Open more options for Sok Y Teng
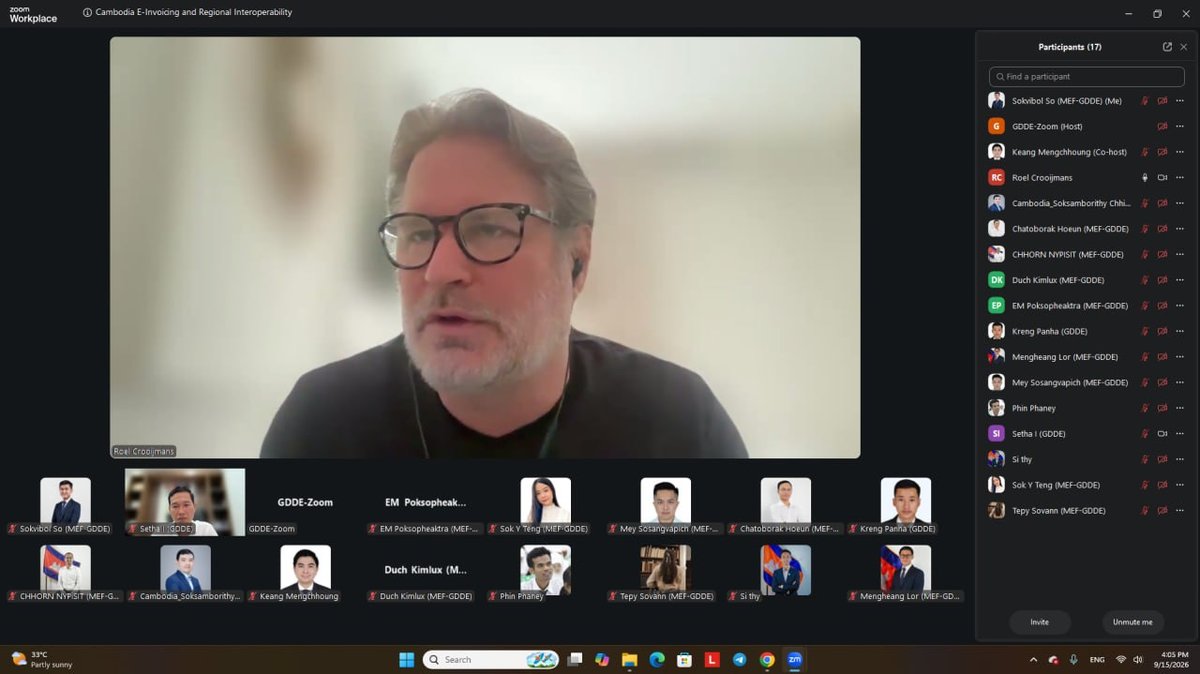The height and width of the screenshot is (674, 1200). coord(1179,485)
